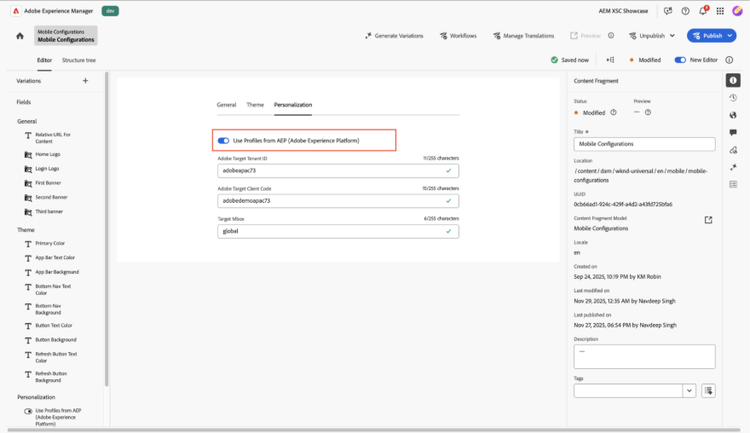
Task: Open Manage Translations
Action: (x=524, y=36)
